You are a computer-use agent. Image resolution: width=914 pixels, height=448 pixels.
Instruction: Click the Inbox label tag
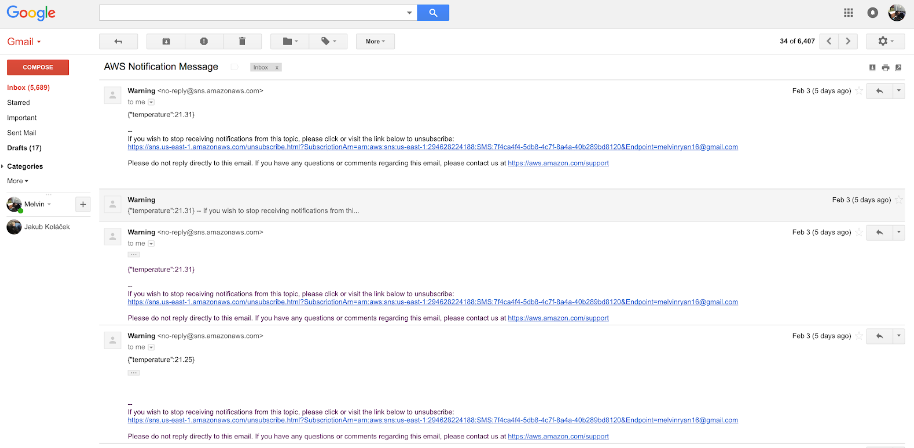click(x=261, y=68)
